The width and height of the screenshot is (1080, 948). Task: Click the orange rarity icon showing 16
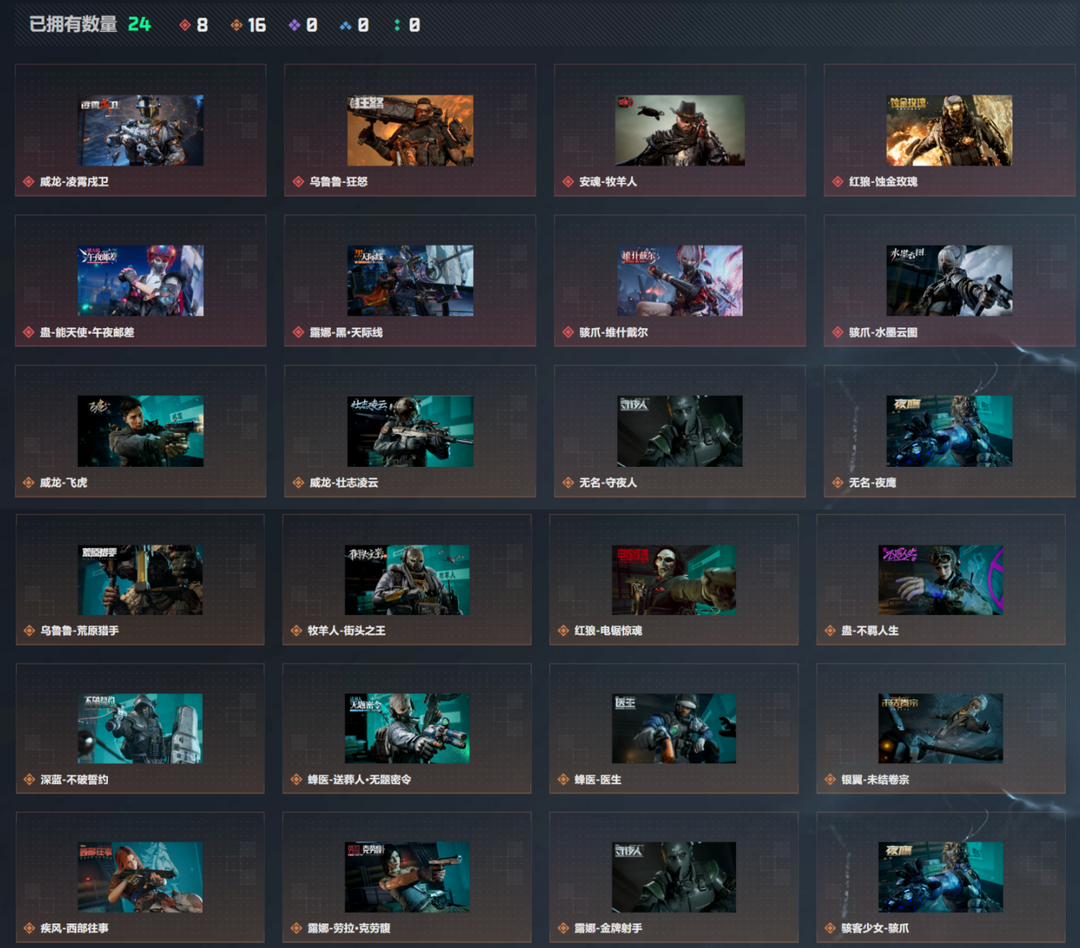(x=236, y=25)
